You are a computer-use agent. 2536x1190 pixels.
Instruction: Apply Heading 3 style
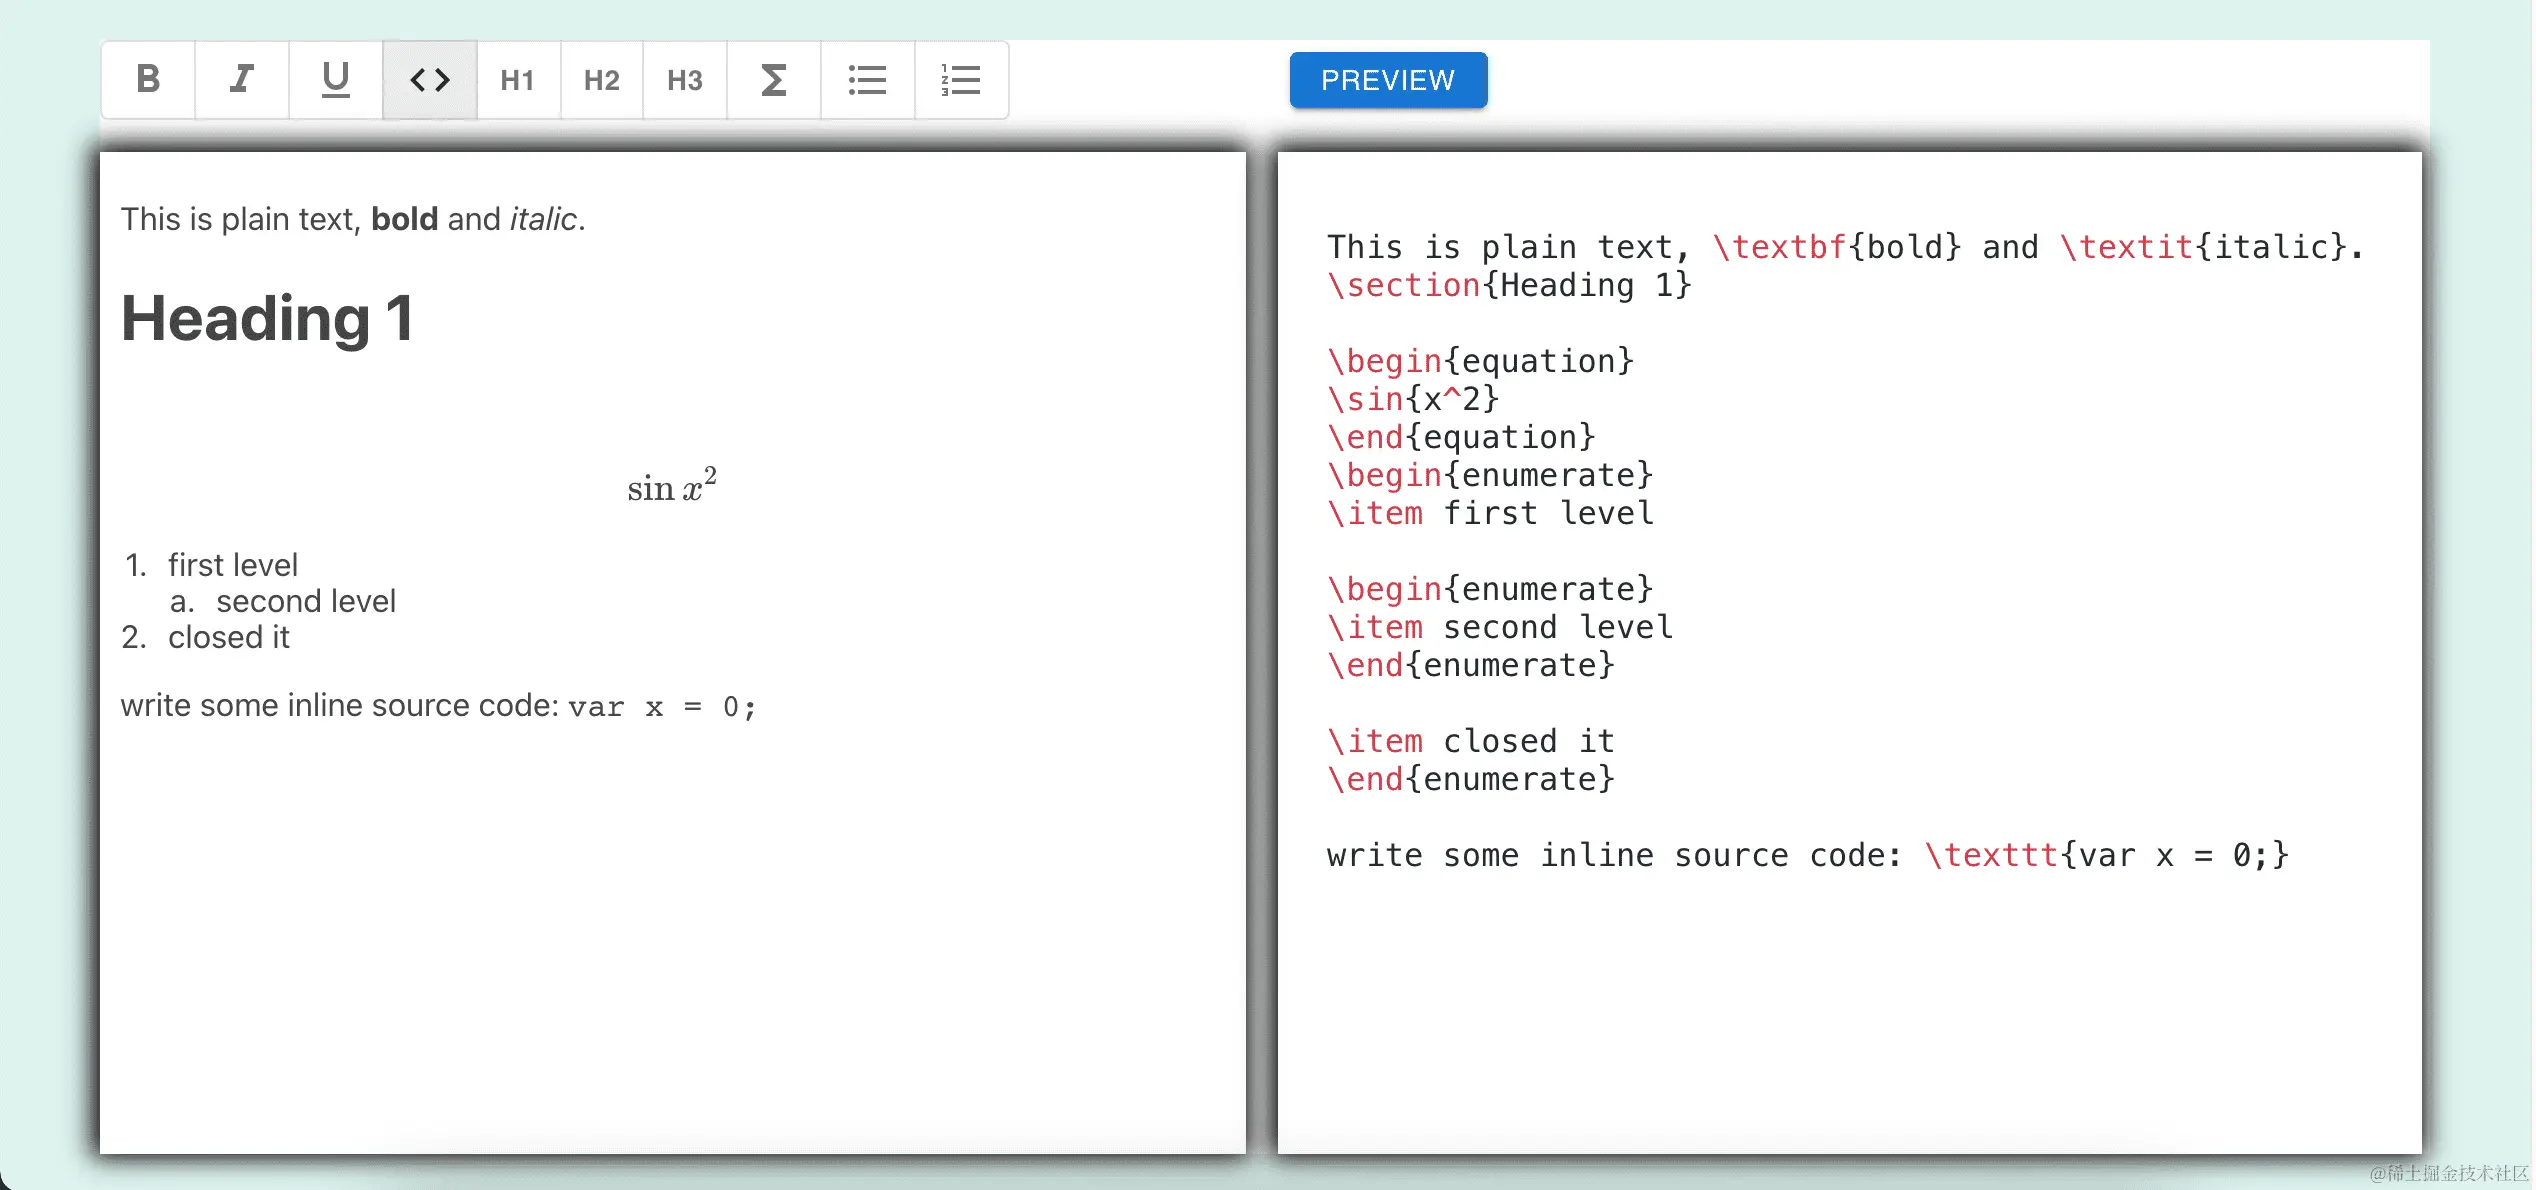point(684,80)
